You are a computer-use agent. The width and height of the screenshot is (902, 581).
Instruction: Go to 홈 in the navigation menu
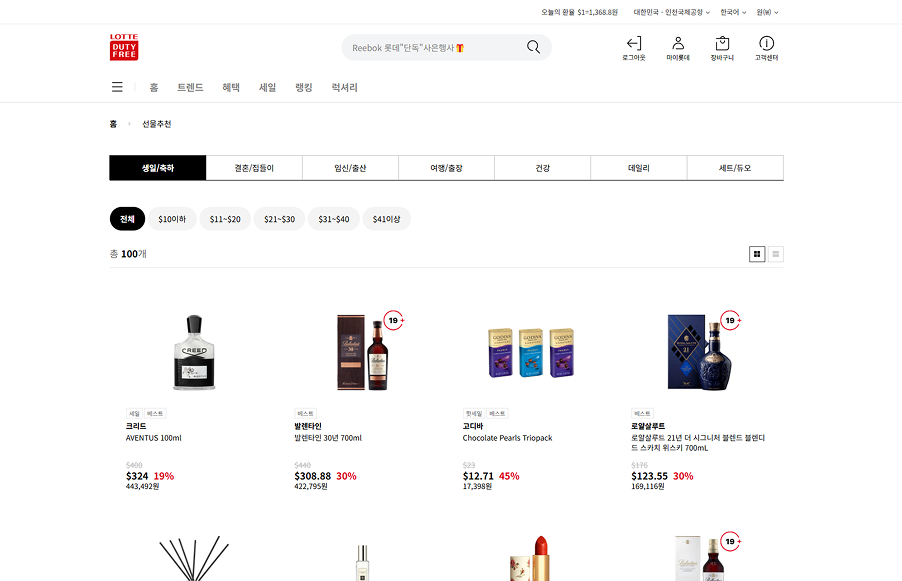154,87
